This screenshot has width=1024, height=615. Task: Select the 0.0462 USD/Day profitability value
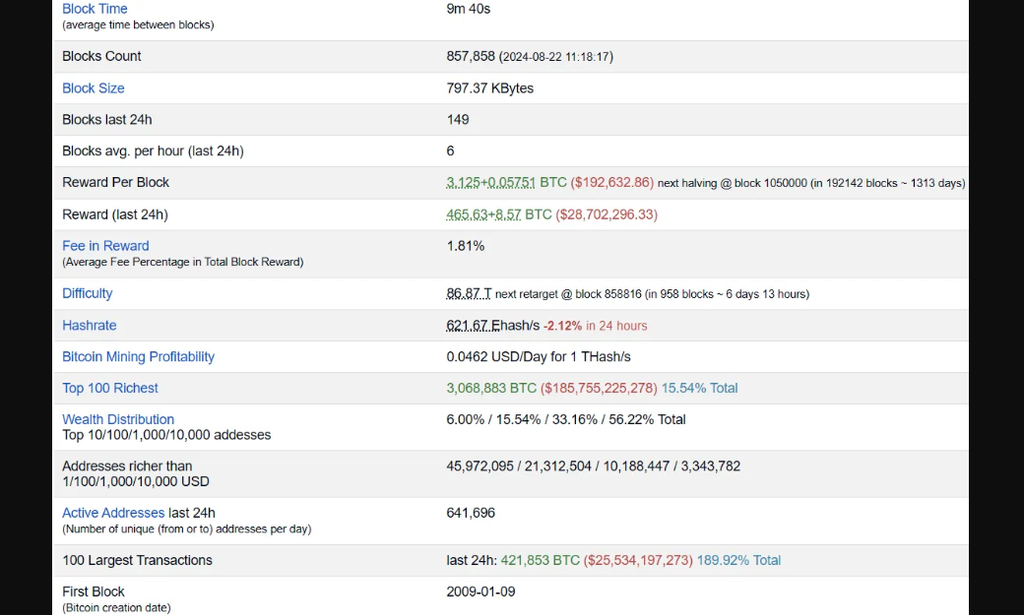(x=539, y=356)
